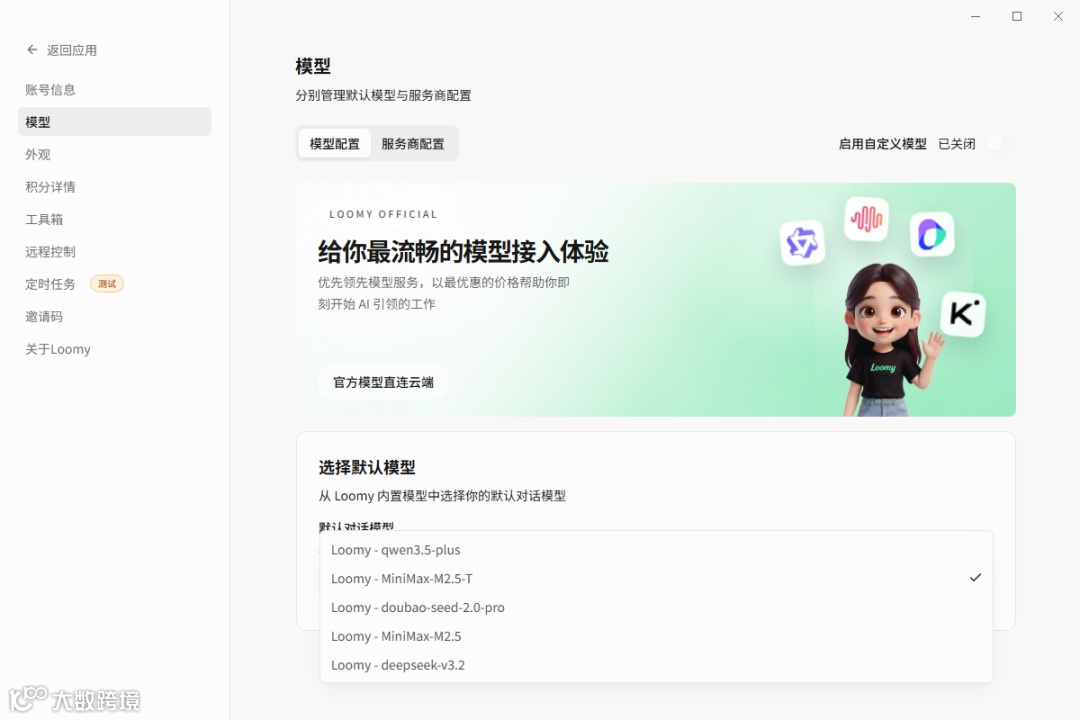Choose Loomy - doubao-seed-2.0-pro option

[656, 607]
